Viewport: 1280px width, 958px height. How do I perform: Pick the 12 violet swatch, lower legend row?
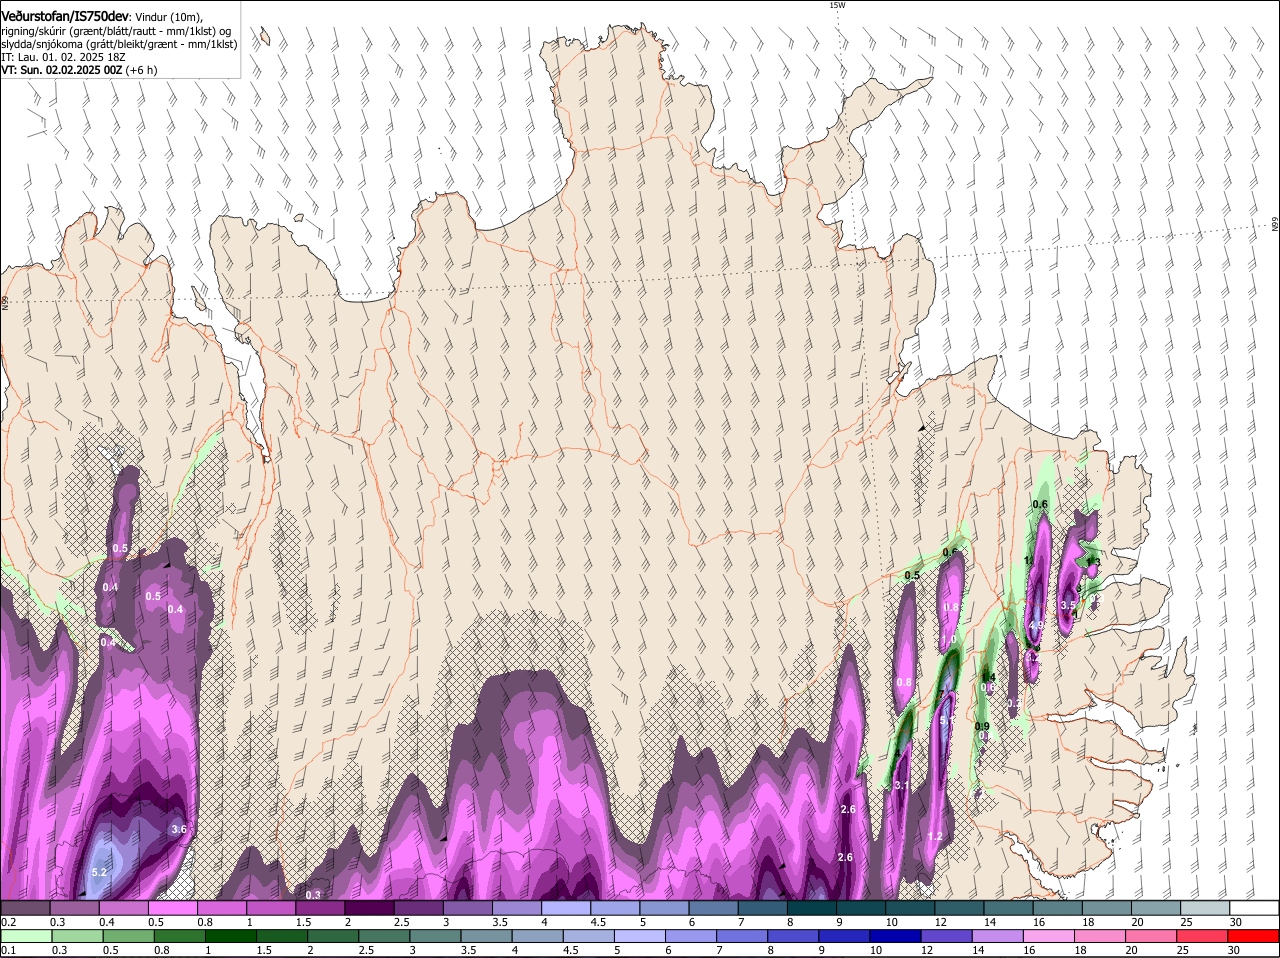coord(946,936)
